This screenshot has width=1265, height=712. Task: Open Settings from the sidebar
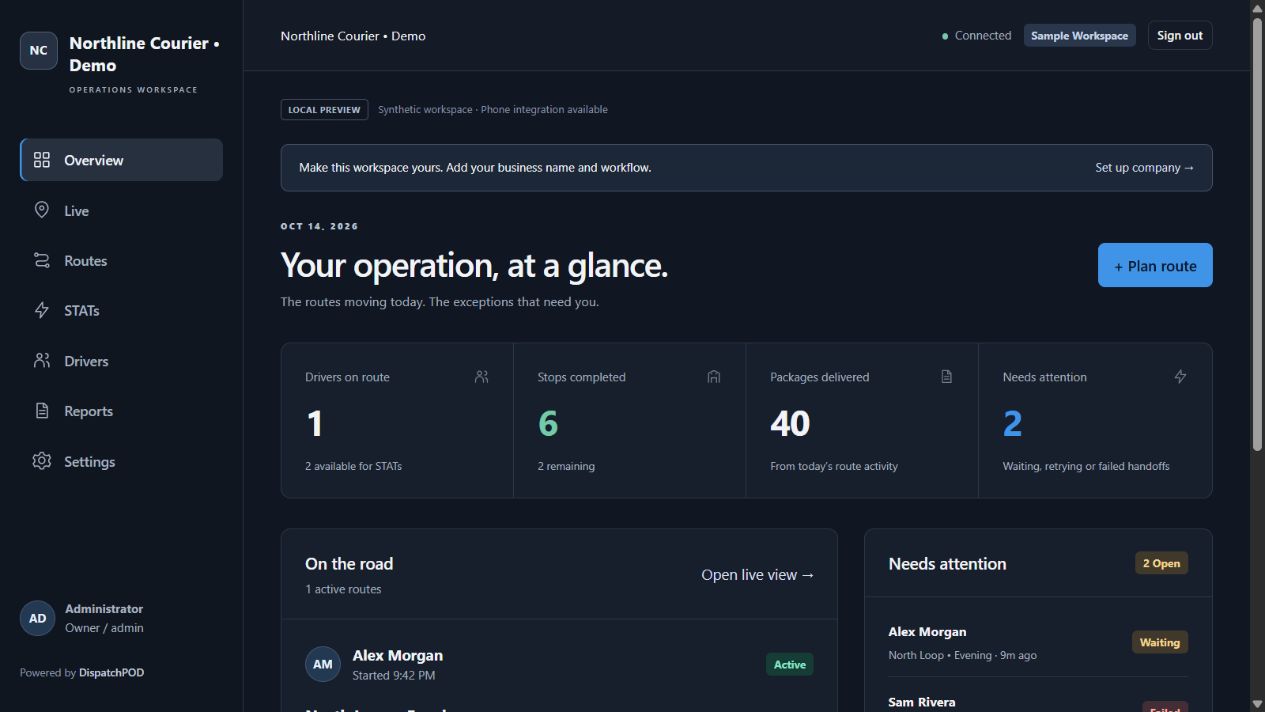click(121, 461)
